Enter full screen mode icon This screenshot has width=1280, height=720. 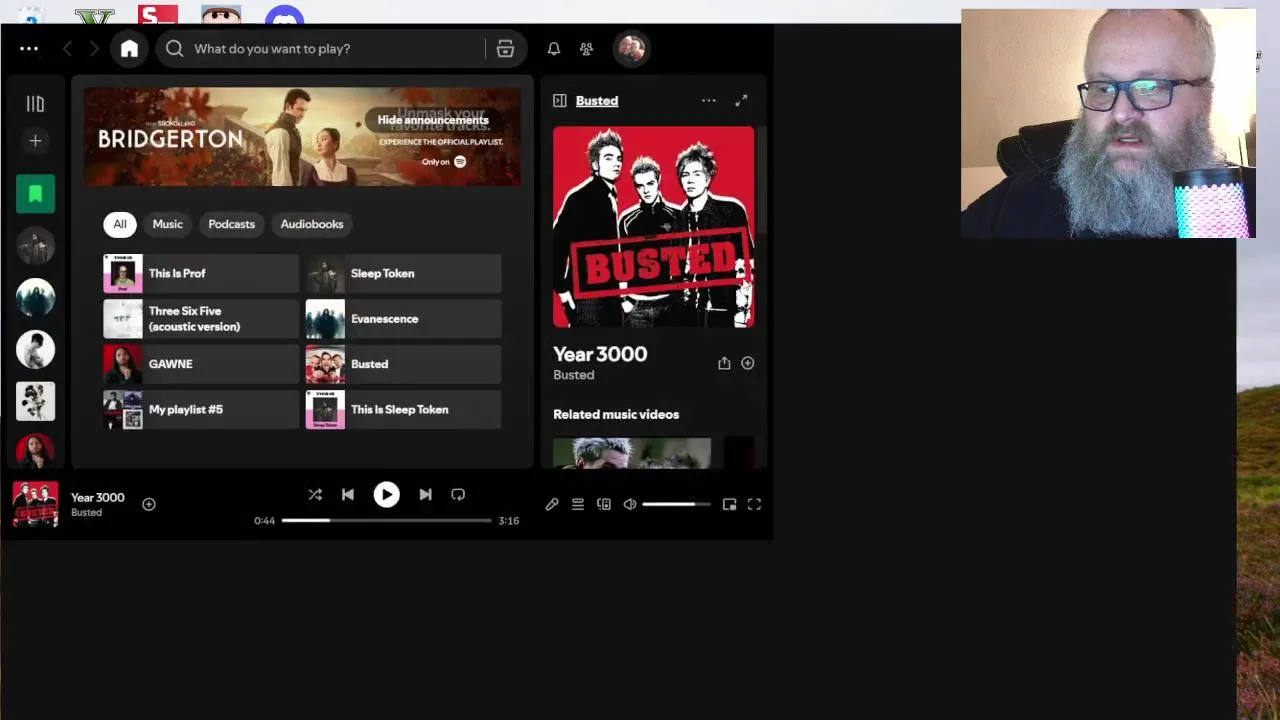coord(755,504)
